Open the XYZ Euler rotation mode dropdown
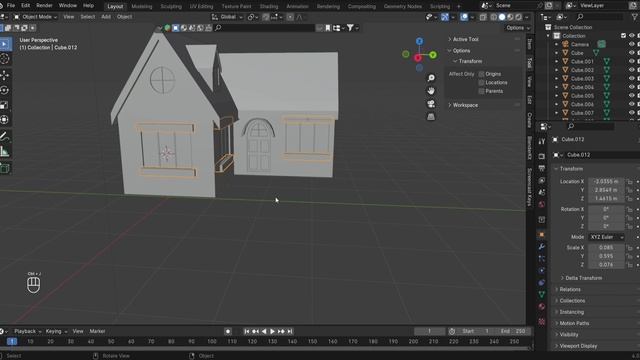 coord(606,237)
